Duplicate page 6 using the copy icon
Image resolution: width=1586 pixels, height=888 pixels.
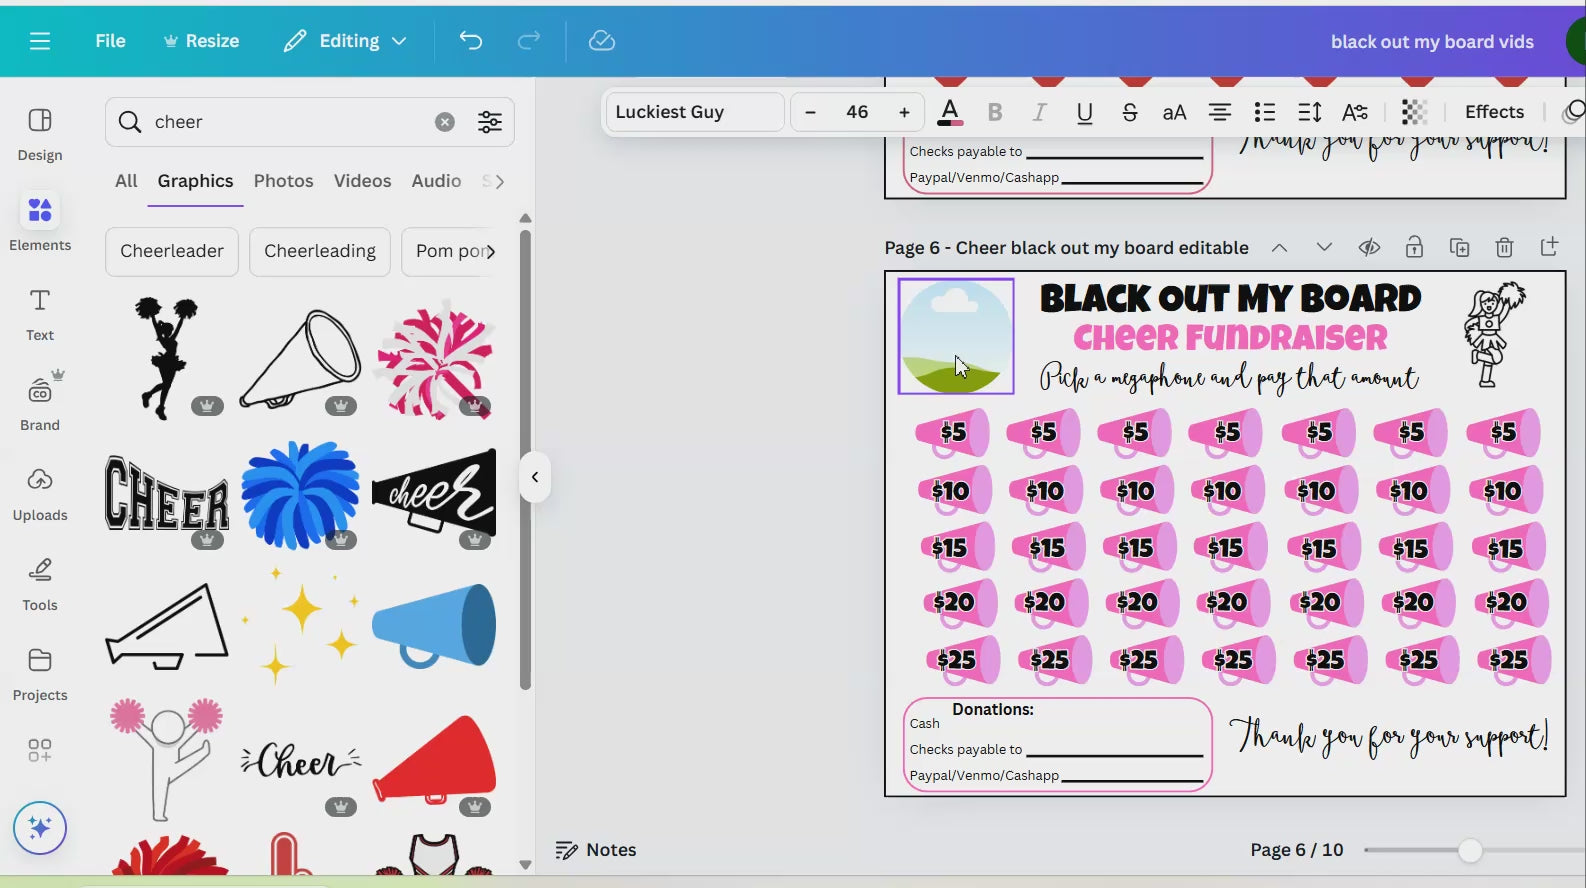[x=1459, y=247]
